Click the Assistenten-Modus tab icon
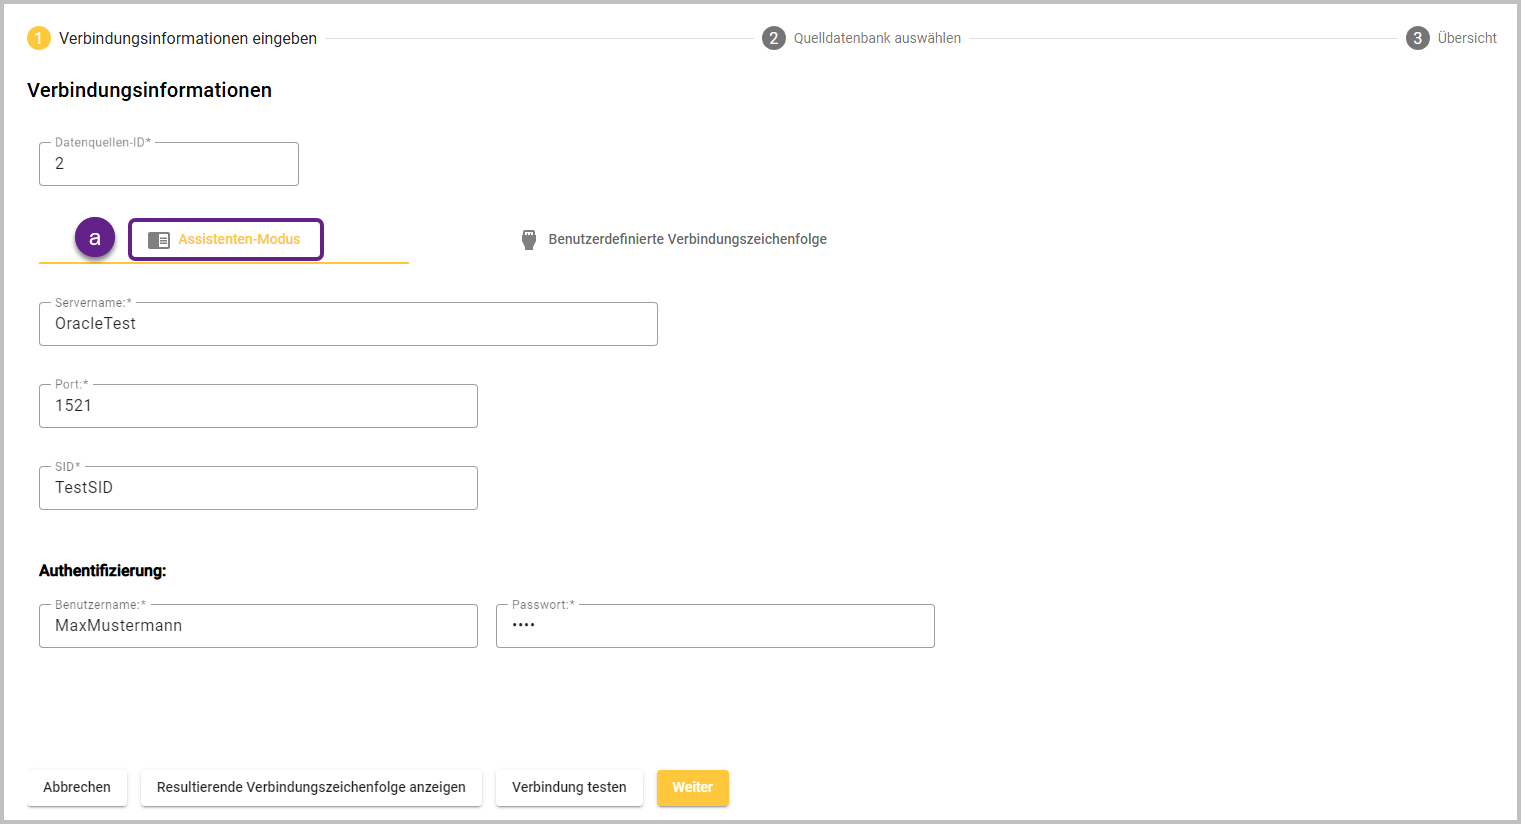Image resolution: width=1521 pixels, height=824 pixels. click(x=158, y=240)
